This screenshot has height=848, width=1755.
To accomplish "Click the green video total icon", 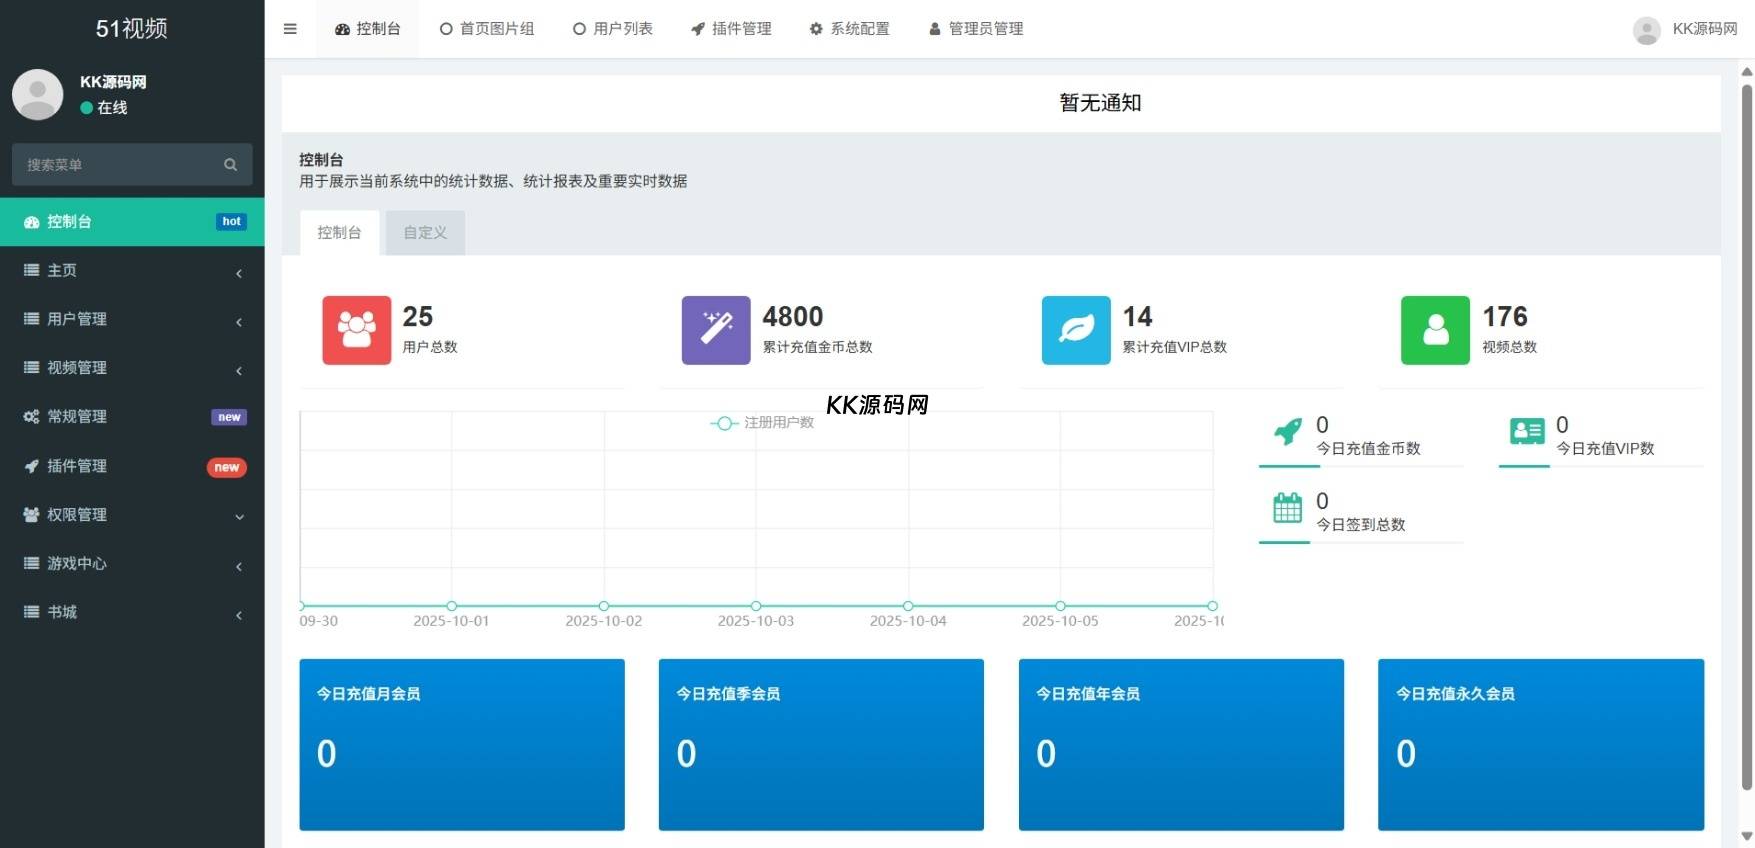I will coord(1435,330).
